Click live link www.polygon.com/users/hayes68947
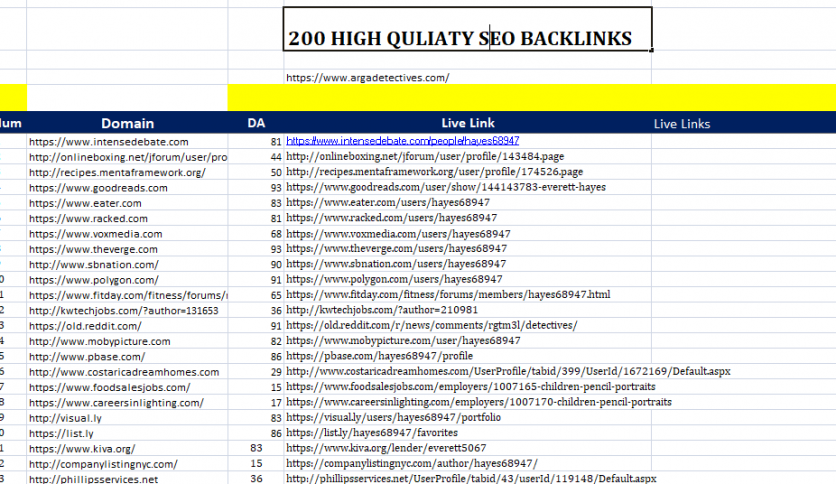This screenshot has width=836, height=484. [x=394, y=279]
